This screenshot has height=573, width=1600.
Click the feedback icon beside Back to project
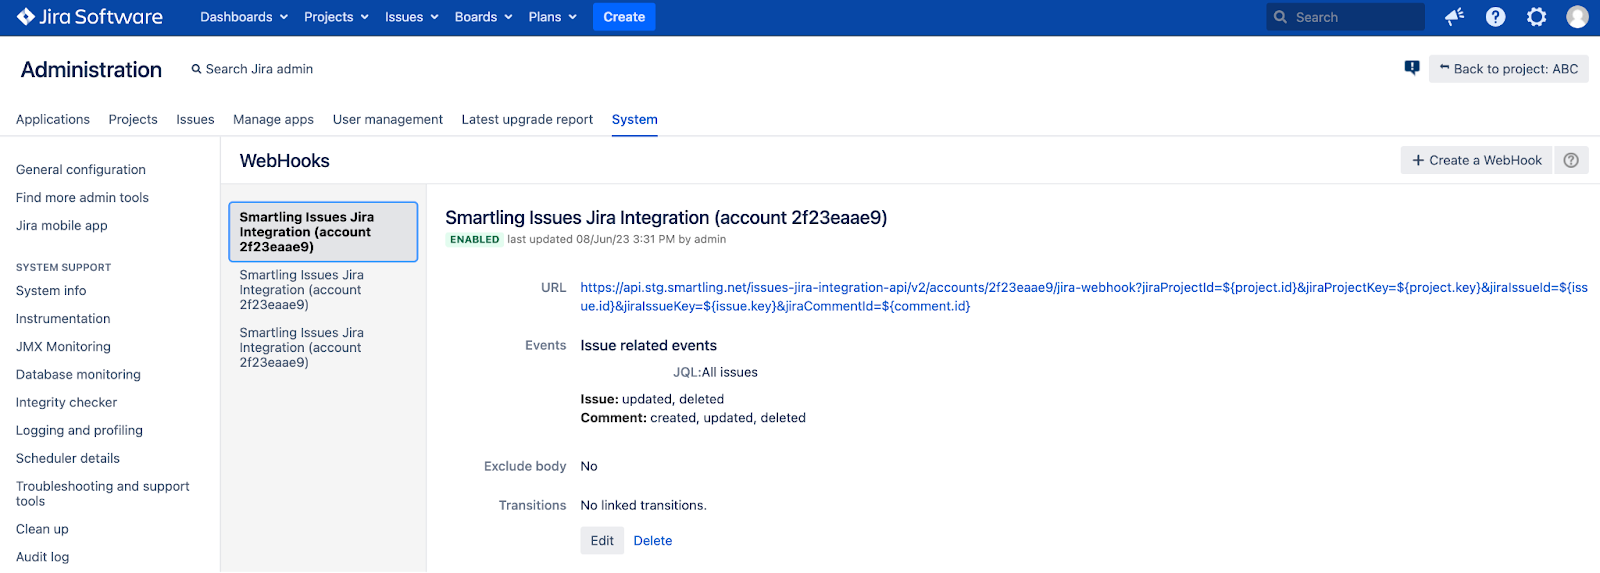pos(1412,68)
